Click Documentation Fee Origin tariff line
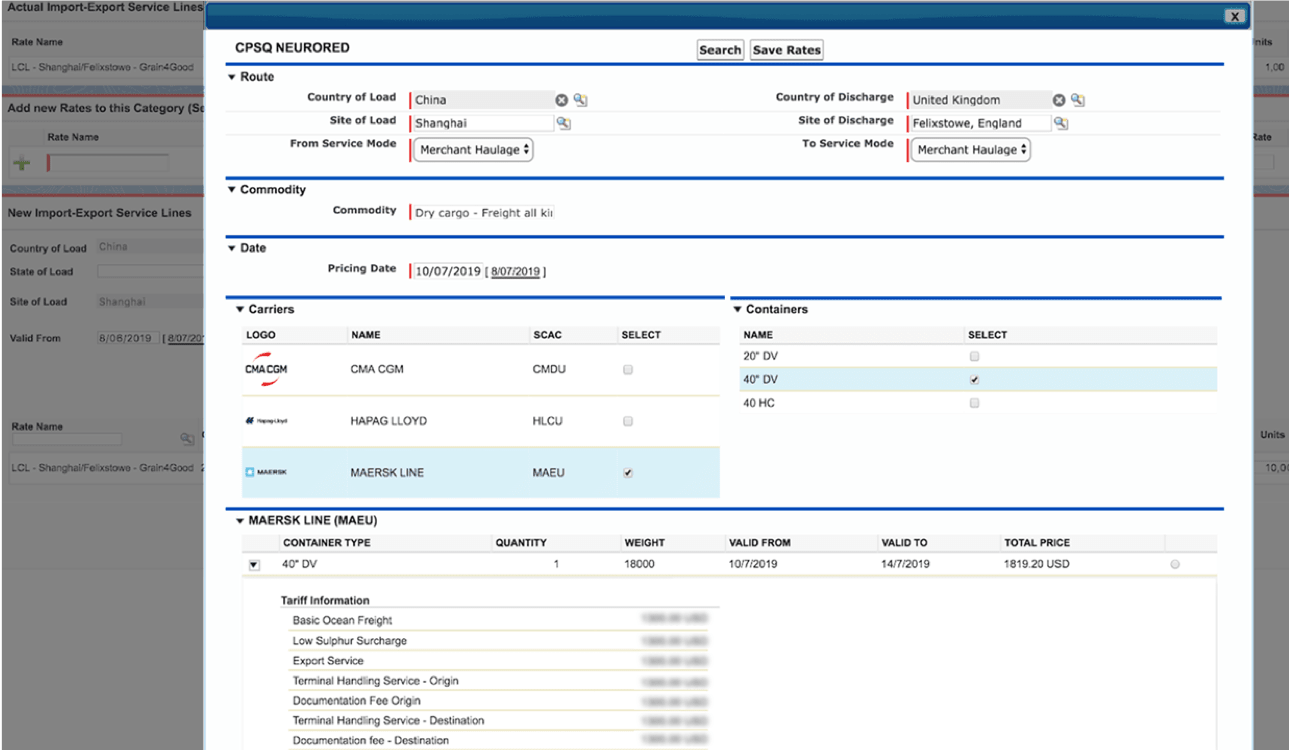Screen dimensions: 1289x750 500,701
